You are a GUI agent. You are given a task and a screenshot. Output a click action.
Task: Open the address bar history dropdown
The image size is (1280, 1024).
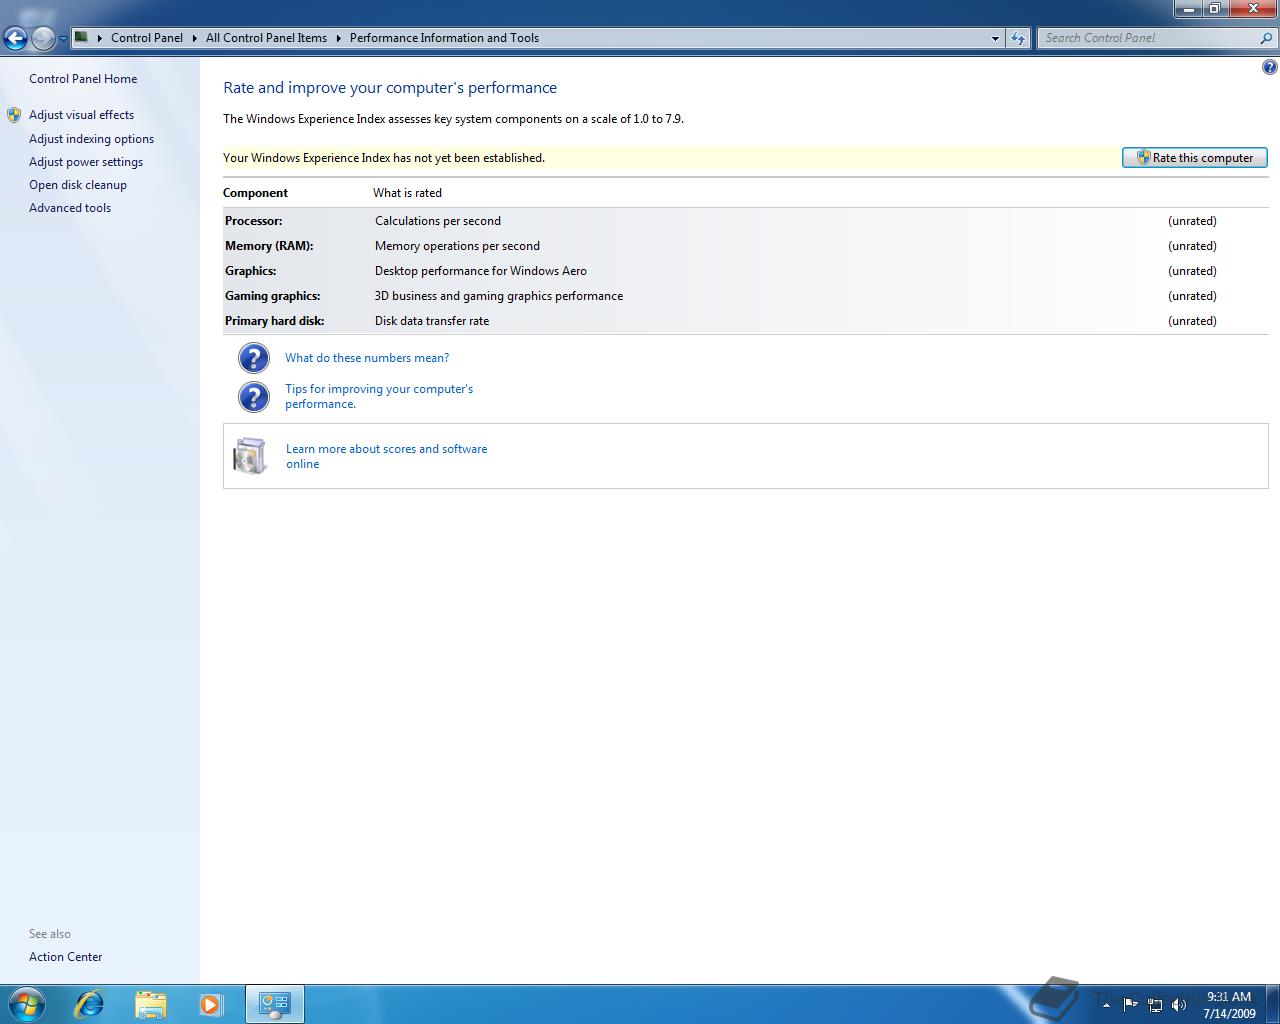click(995, 38)
